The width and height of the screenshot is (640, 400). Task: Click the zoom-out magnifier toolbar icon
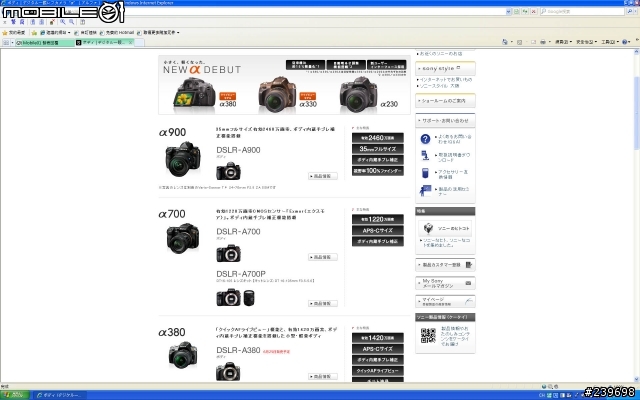click(71, 22)
